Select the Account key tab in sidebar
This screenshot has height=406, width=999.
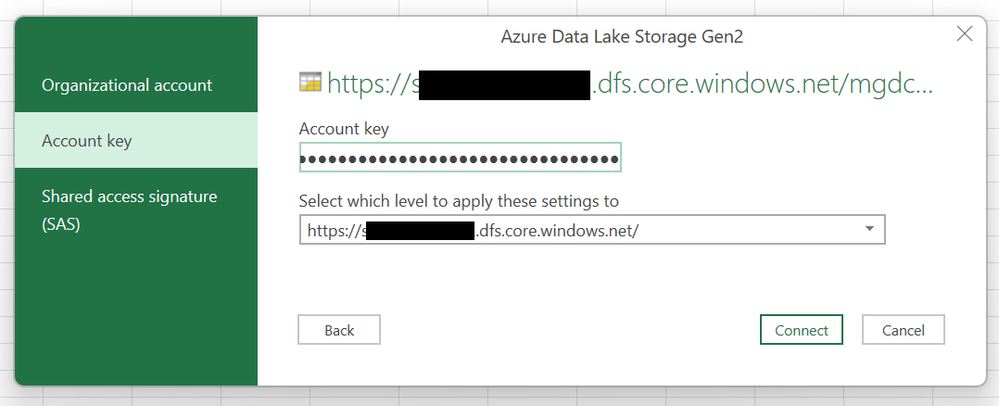click(87, 141)
